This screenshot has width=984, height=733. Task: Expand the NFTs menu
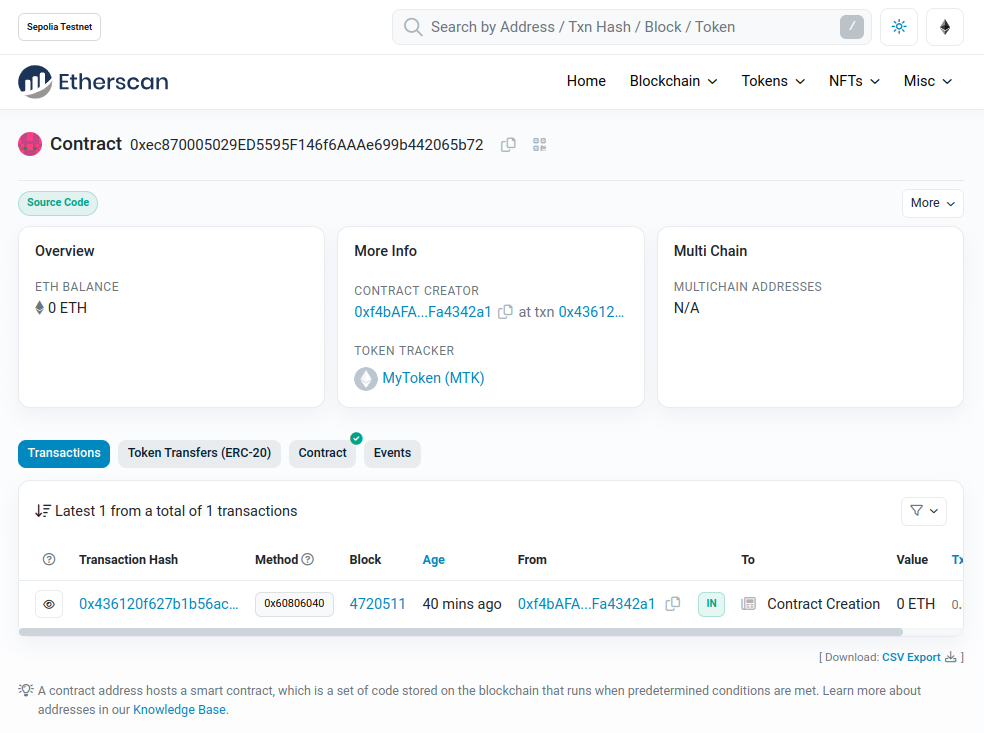tap(854, 82)
